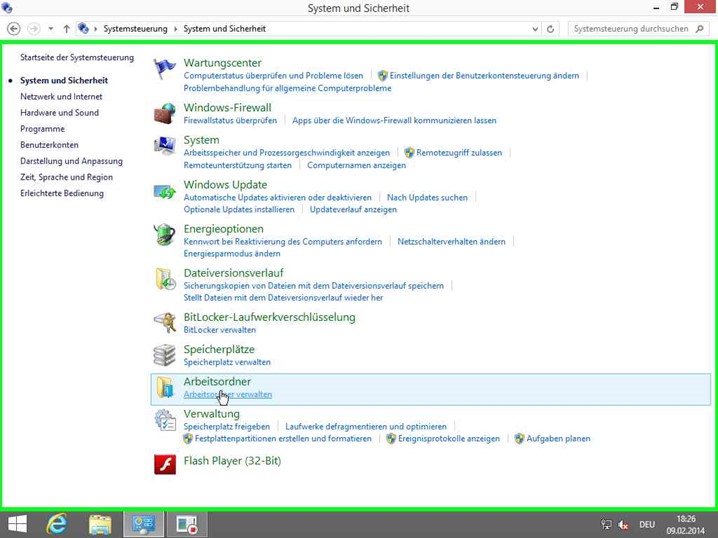Open the Programme category

pyautogui.click(x=42, y=129)
